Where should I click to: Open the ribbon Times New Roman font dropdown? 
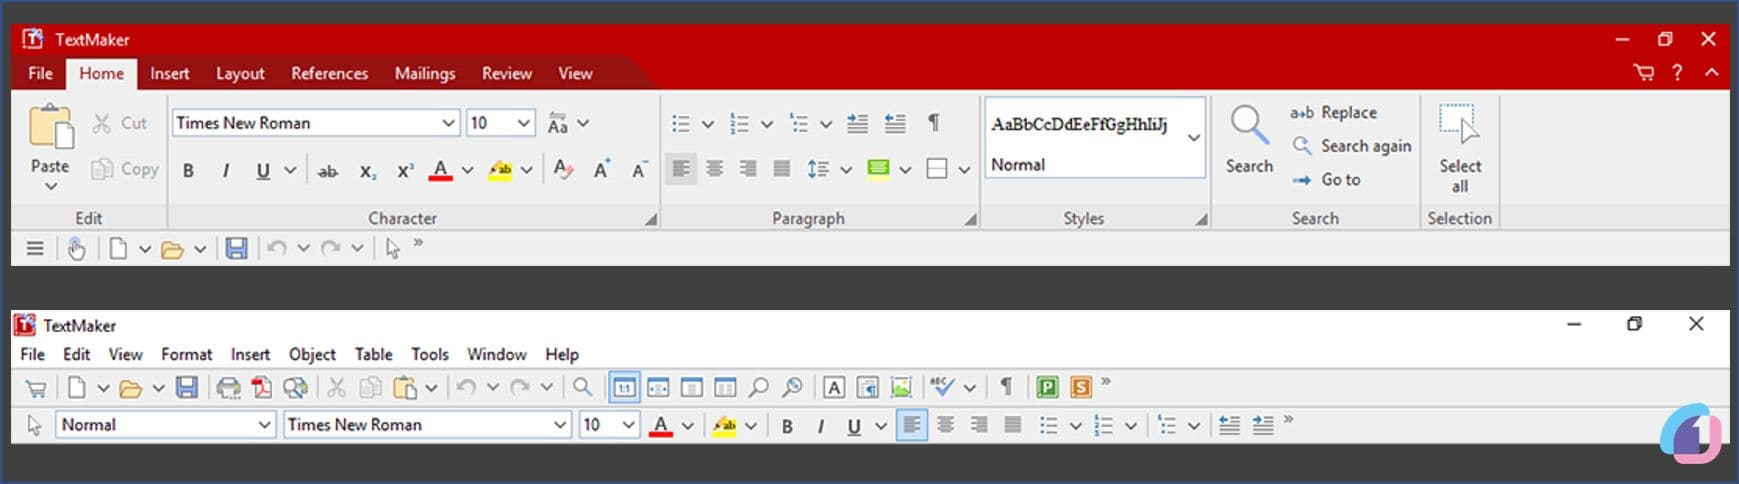[448, 123]
